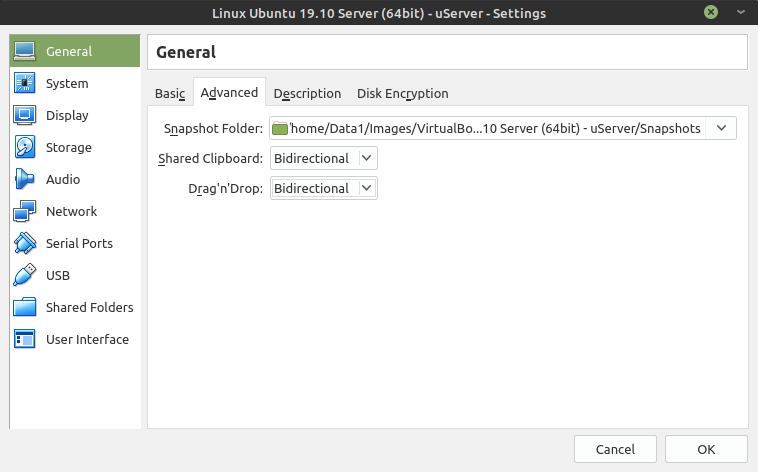Click the Display monitor icon

(24, 115)
